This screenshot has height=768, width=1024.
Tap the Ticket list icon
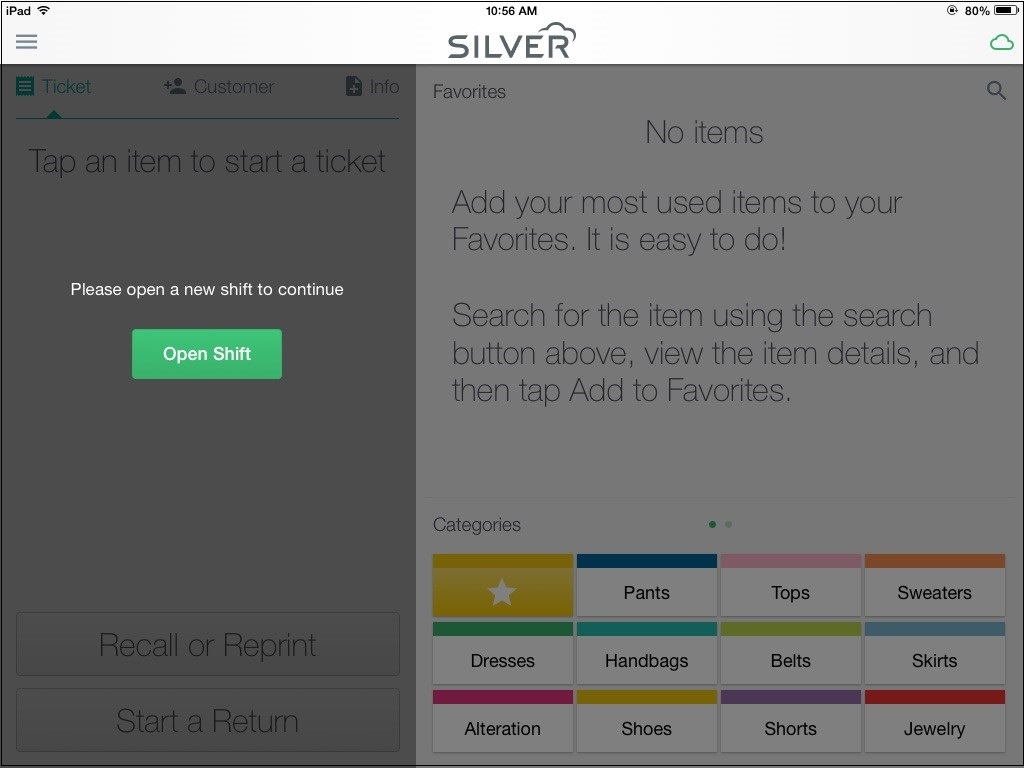[25, 86]
